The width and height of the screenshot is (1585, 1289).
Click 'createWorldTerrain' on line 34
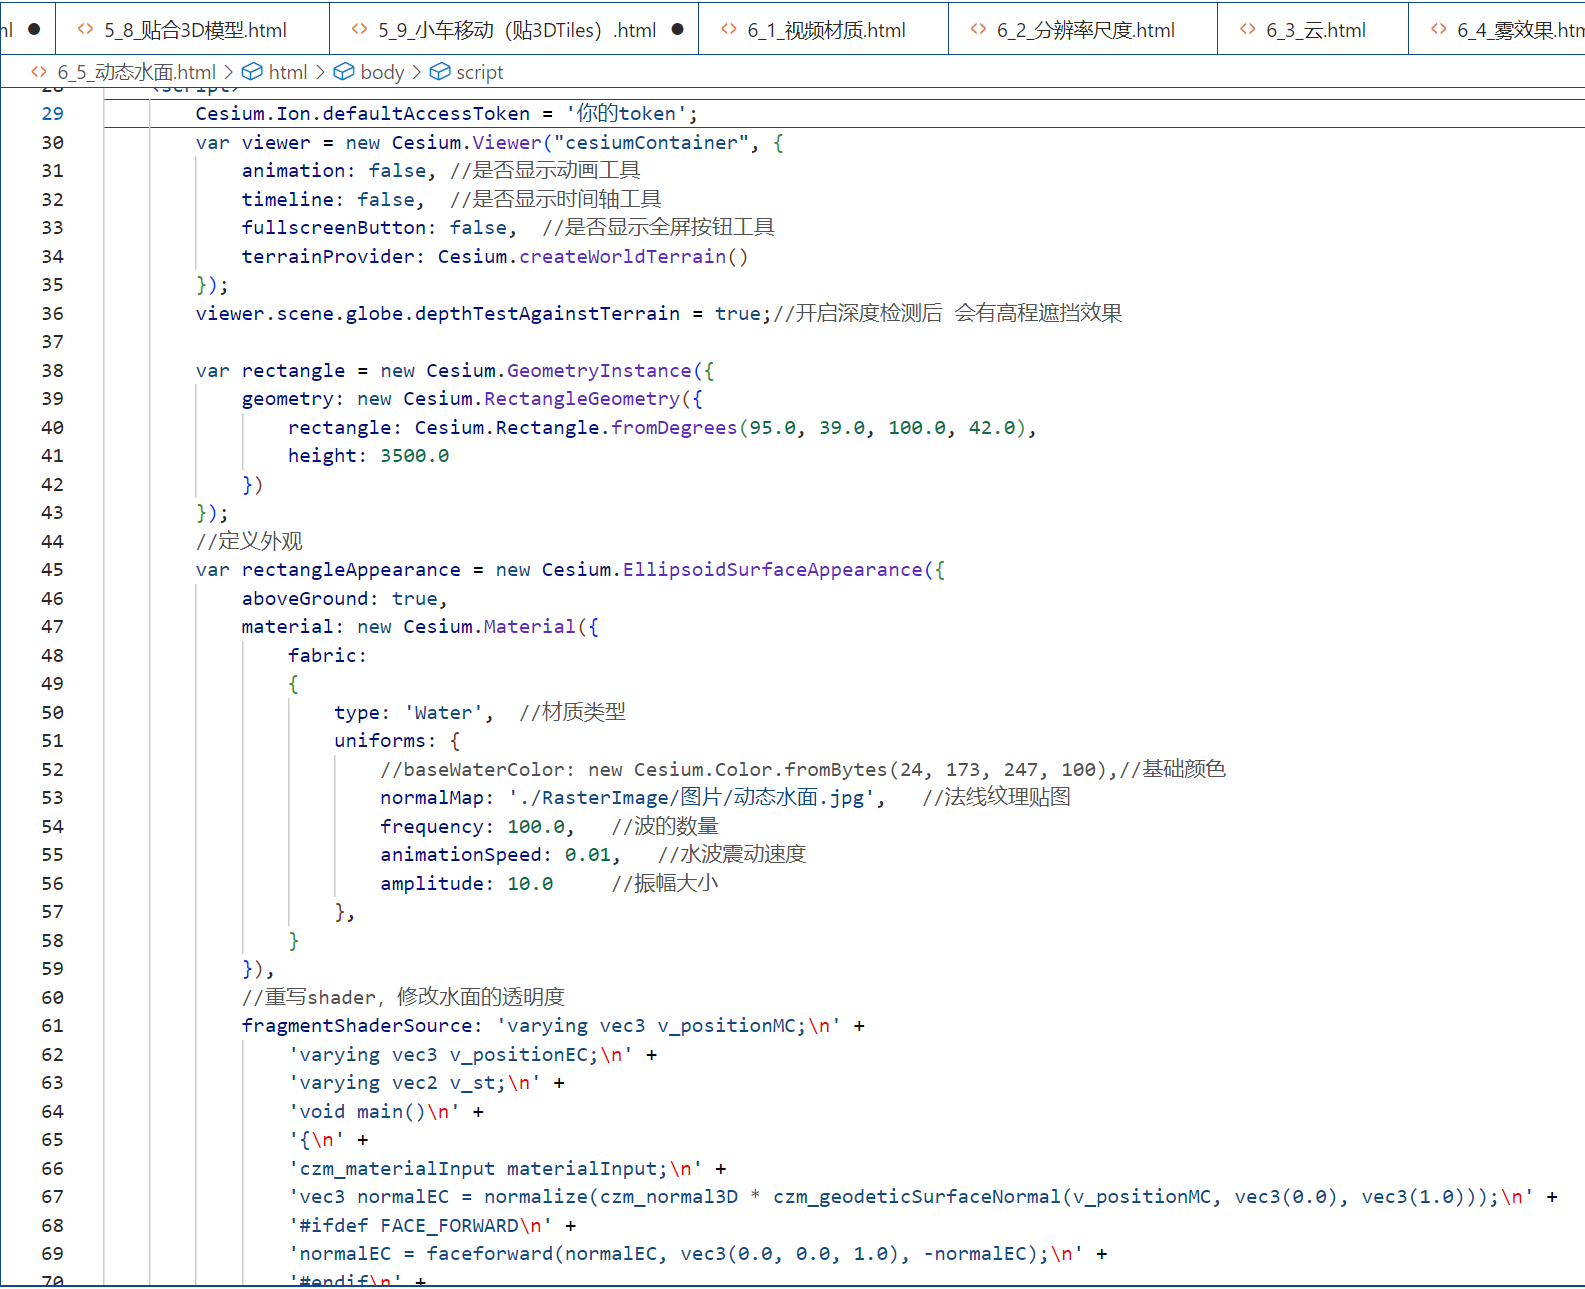(x=623, y=257)
